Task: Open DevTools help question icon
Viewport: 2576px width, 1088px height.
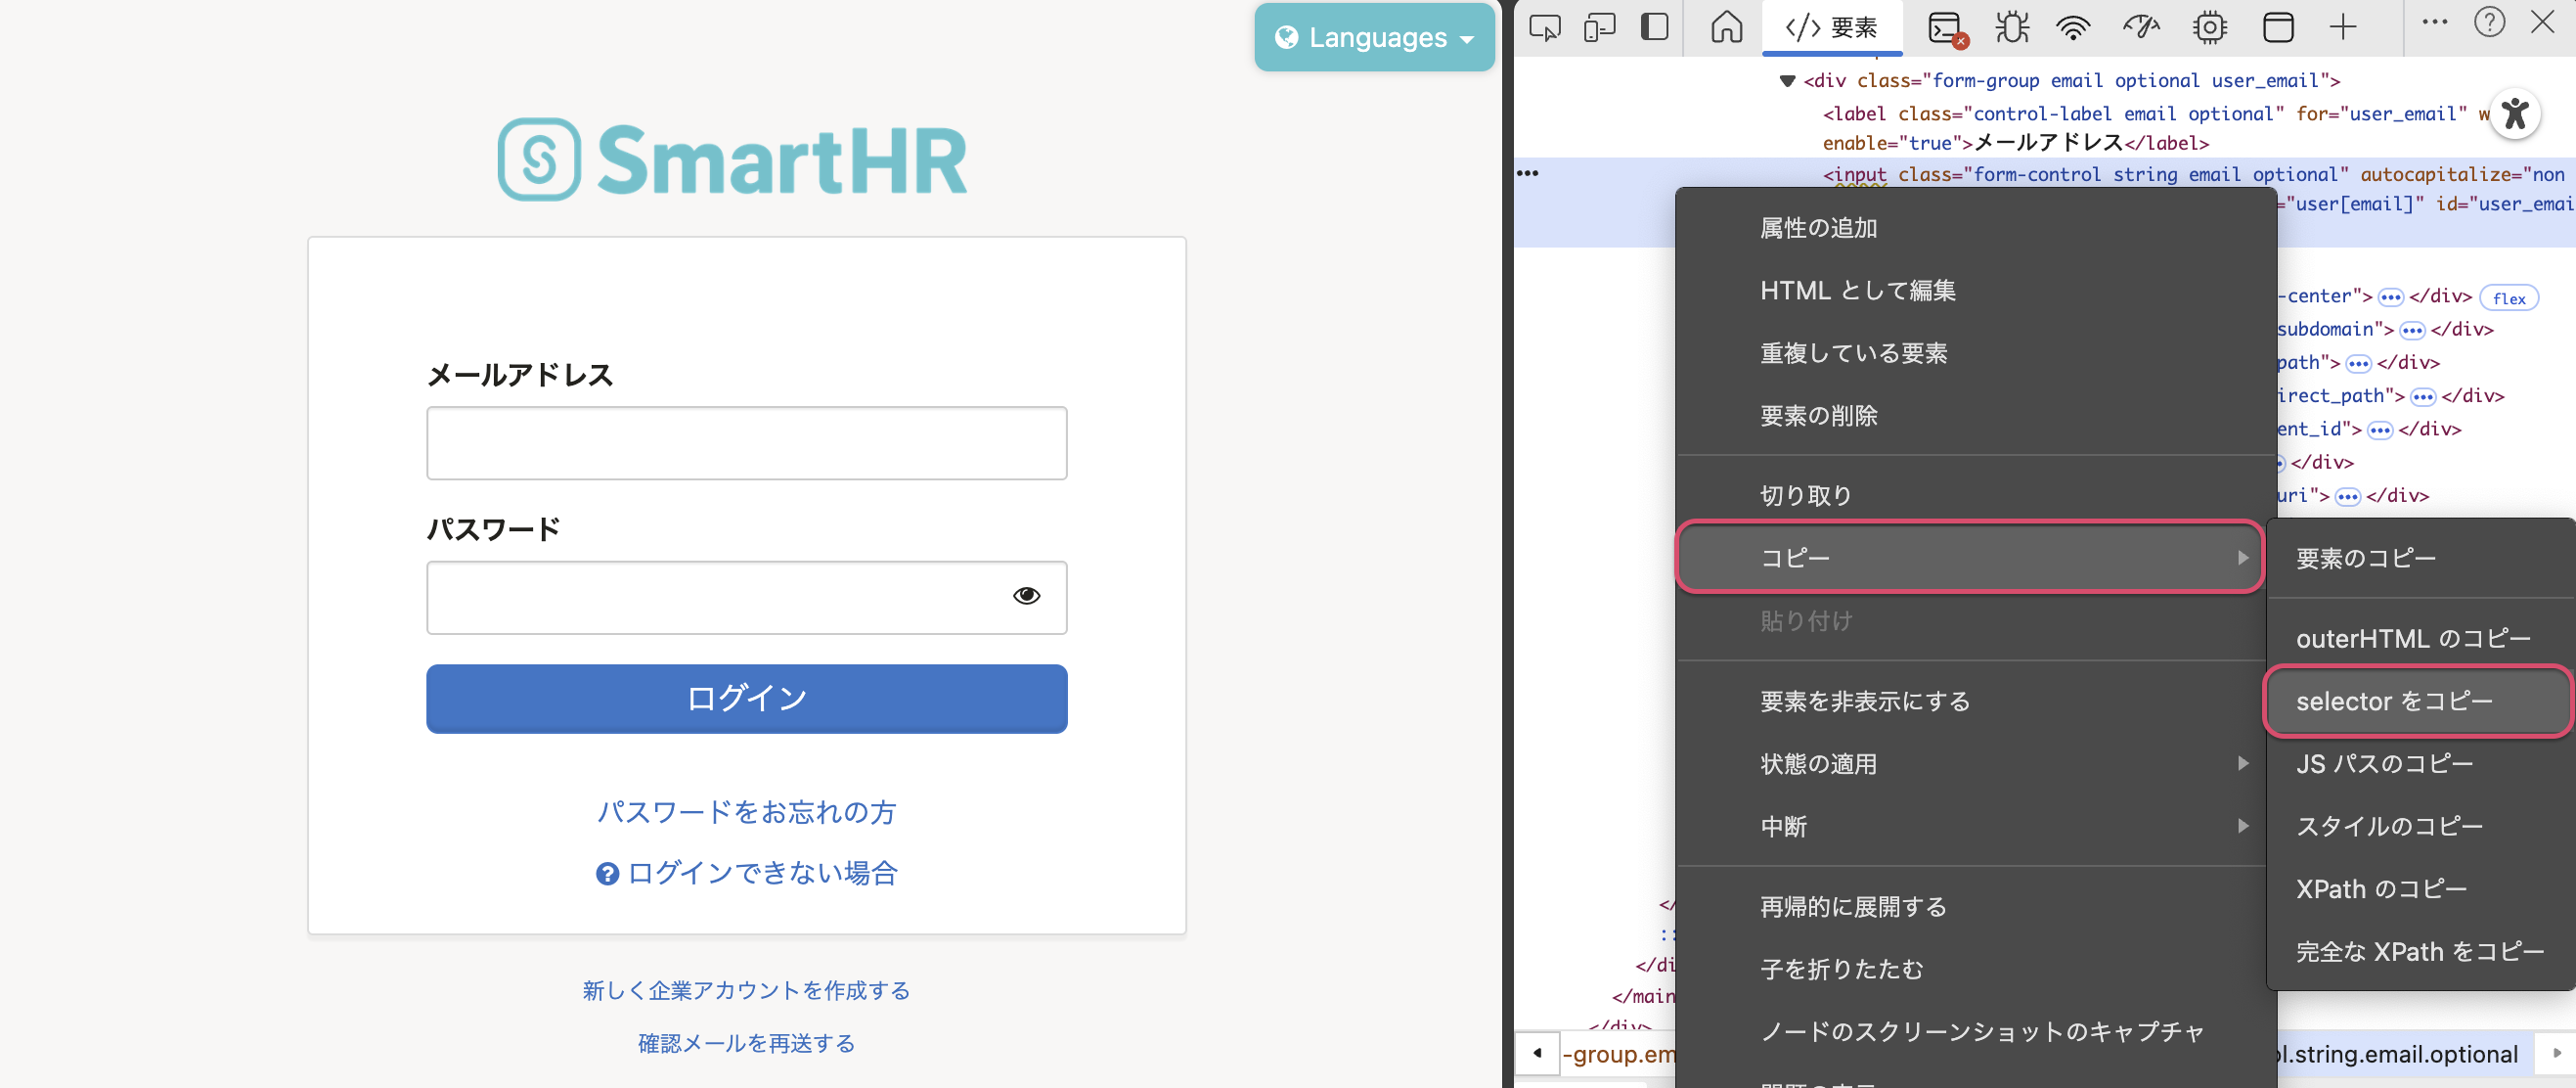Action: (x=2489, y=22)
